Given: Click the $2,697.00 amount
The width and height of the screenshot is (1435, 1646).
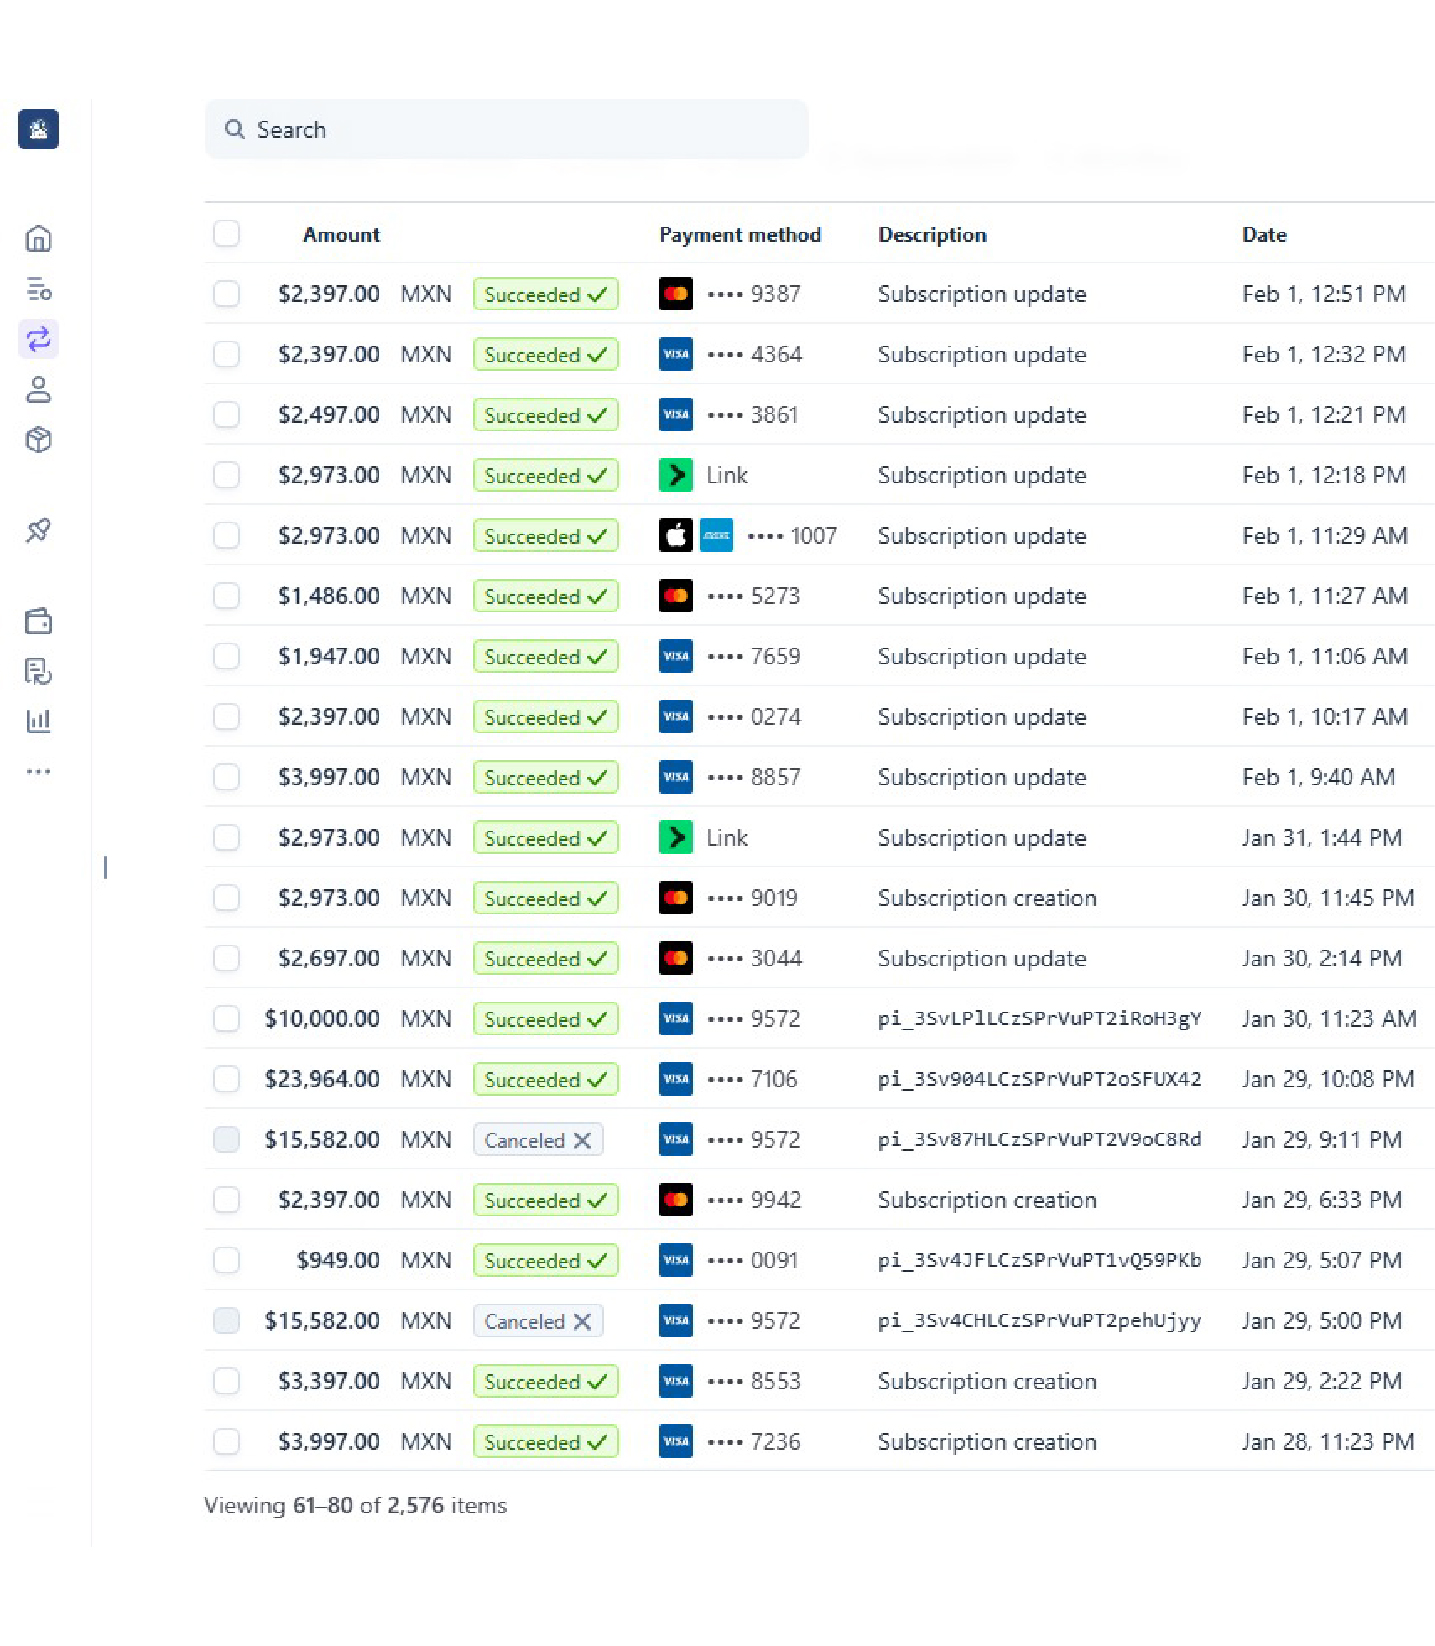Looking at the screenshot, I should (x=329, y=958).
